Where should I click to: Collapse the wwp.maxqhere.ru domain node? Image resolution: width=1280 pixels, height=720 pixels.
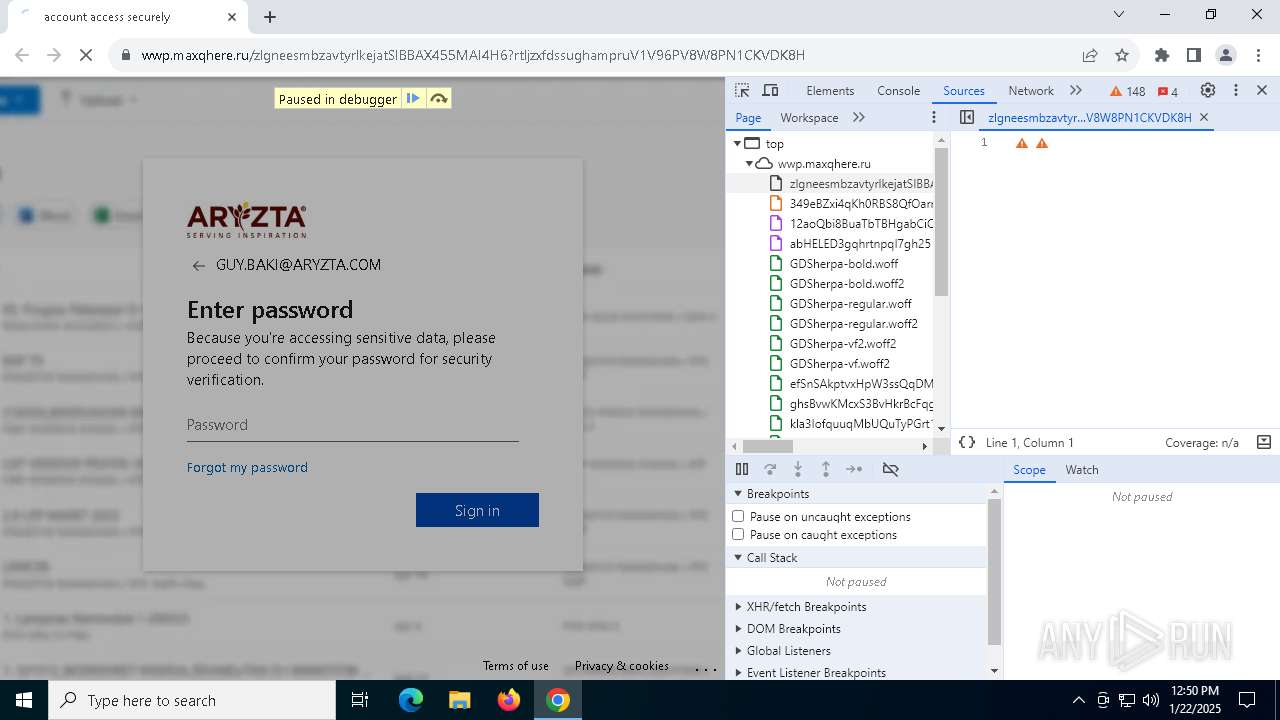[x=749, y=164]
